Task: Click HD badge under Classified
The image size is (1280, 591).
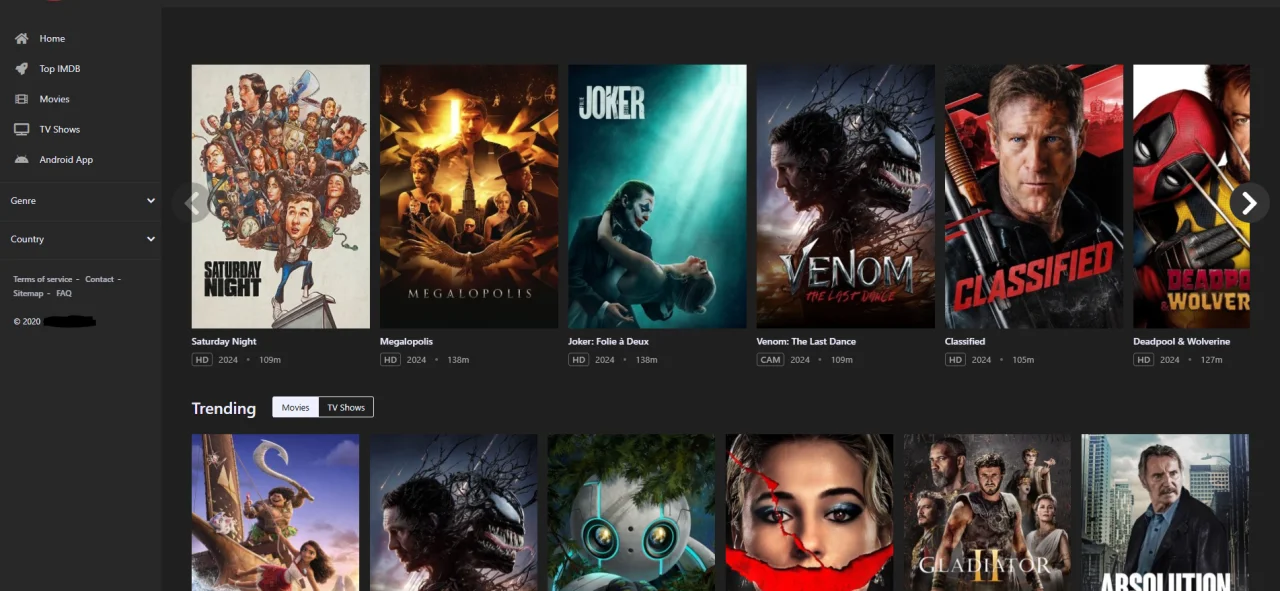Action: click(955, 360)
